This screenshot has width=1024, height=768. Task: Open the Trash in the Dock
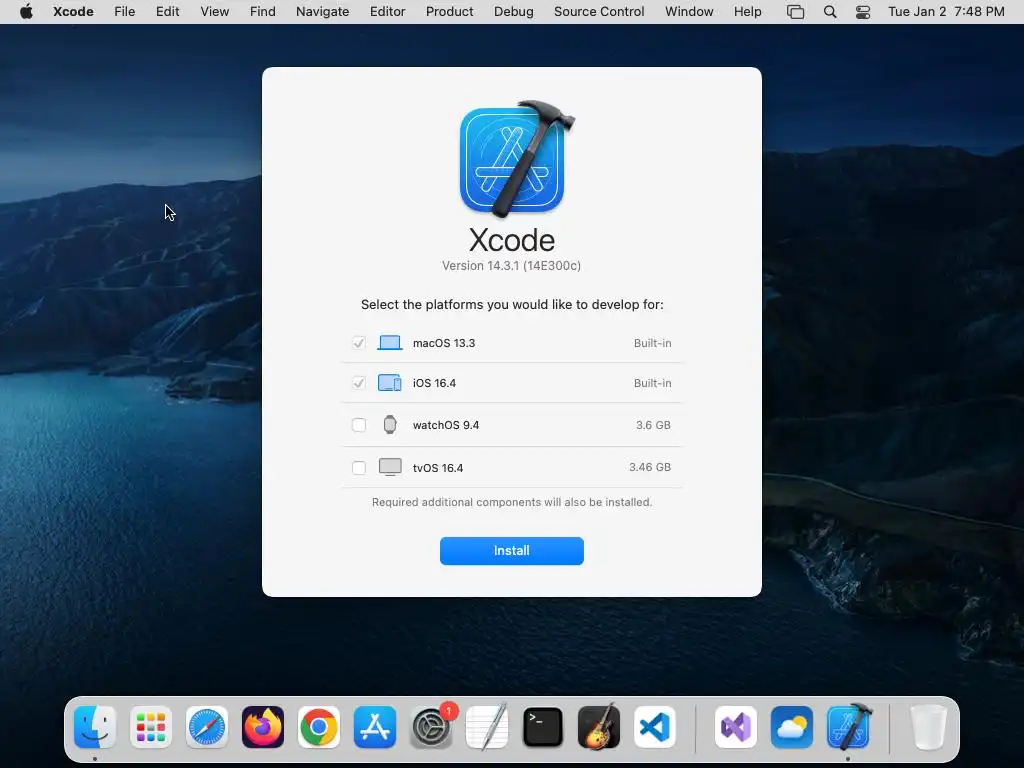pos(929,727)
